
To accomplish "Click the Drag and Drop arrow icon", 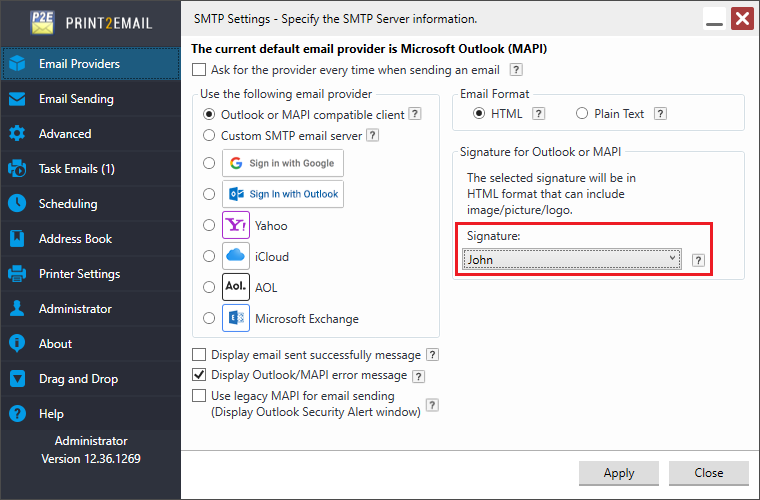I will coord(17,378).
